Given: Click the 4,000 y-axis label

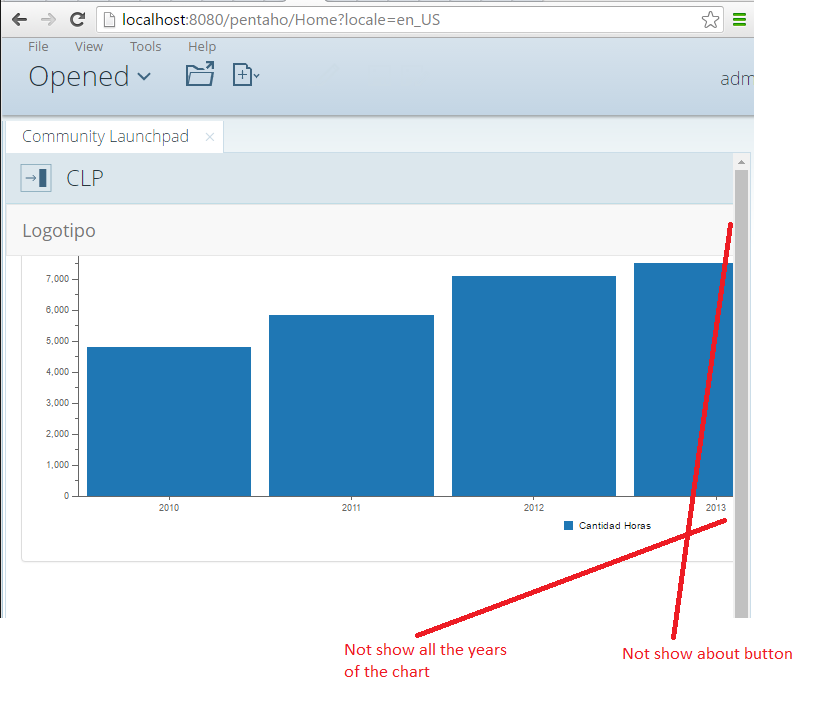Looking at the screenshot, I should coord(57,372).
